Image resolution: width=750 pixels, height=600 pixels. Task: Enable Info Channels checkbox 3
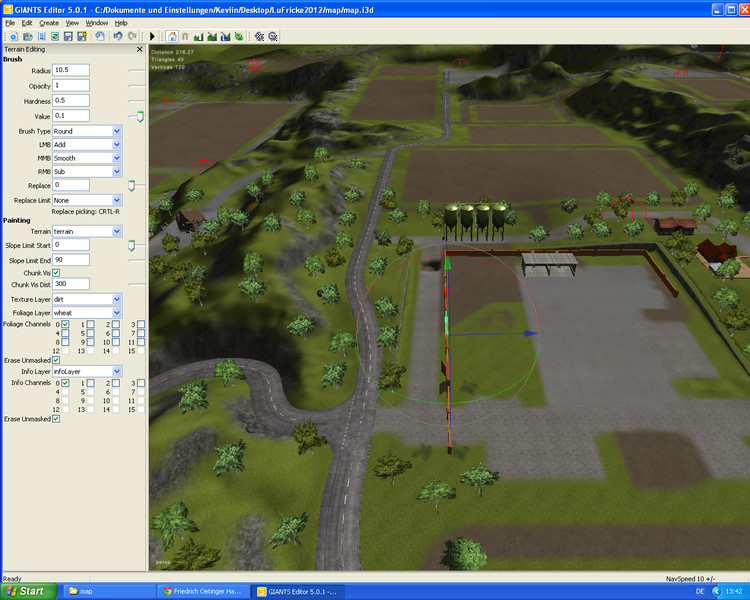point(141,383)
